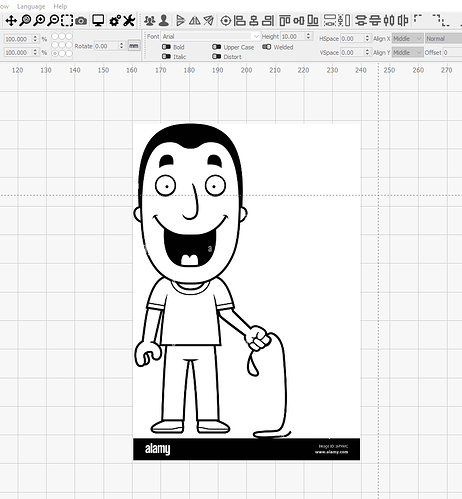Click the Rotate angle input field

point(109,46)
